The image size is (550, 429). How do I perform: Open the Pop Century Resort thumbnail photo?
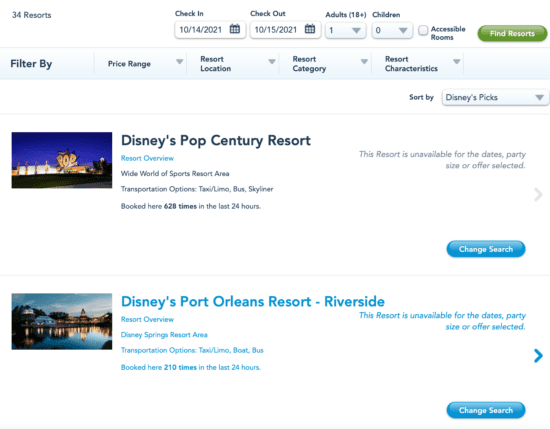coord(62,160)
